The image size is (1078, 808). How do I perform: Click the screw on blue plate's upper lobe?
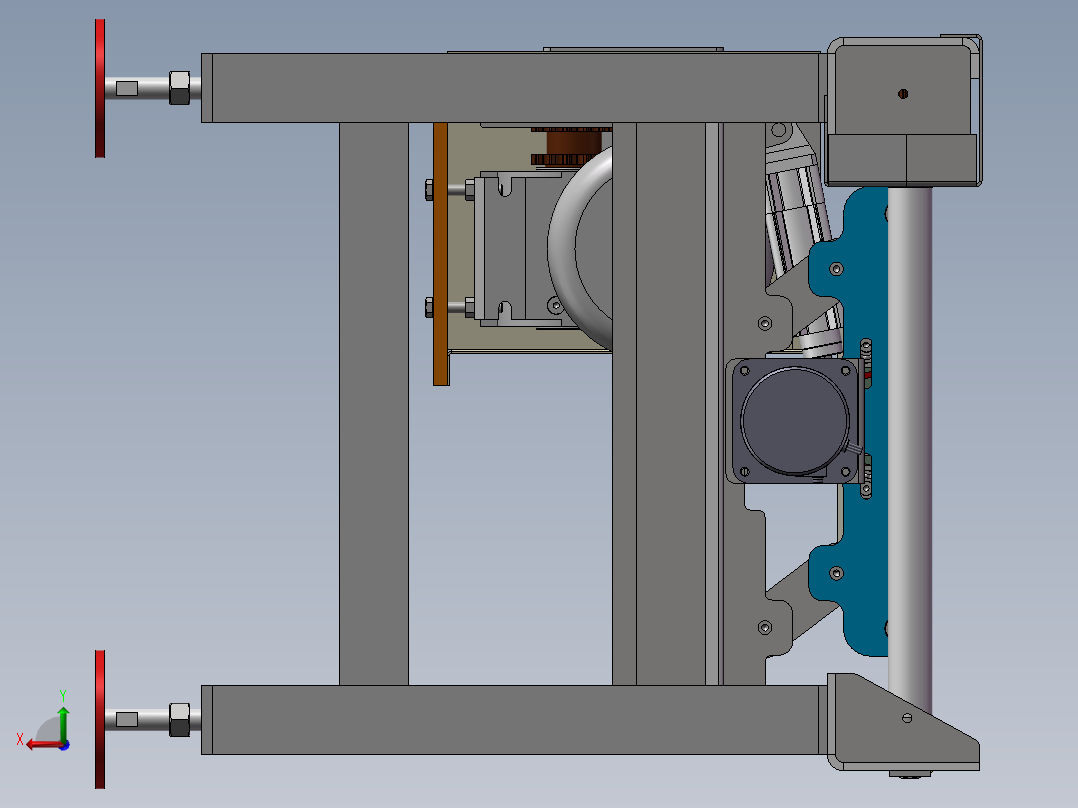point(837,269)
